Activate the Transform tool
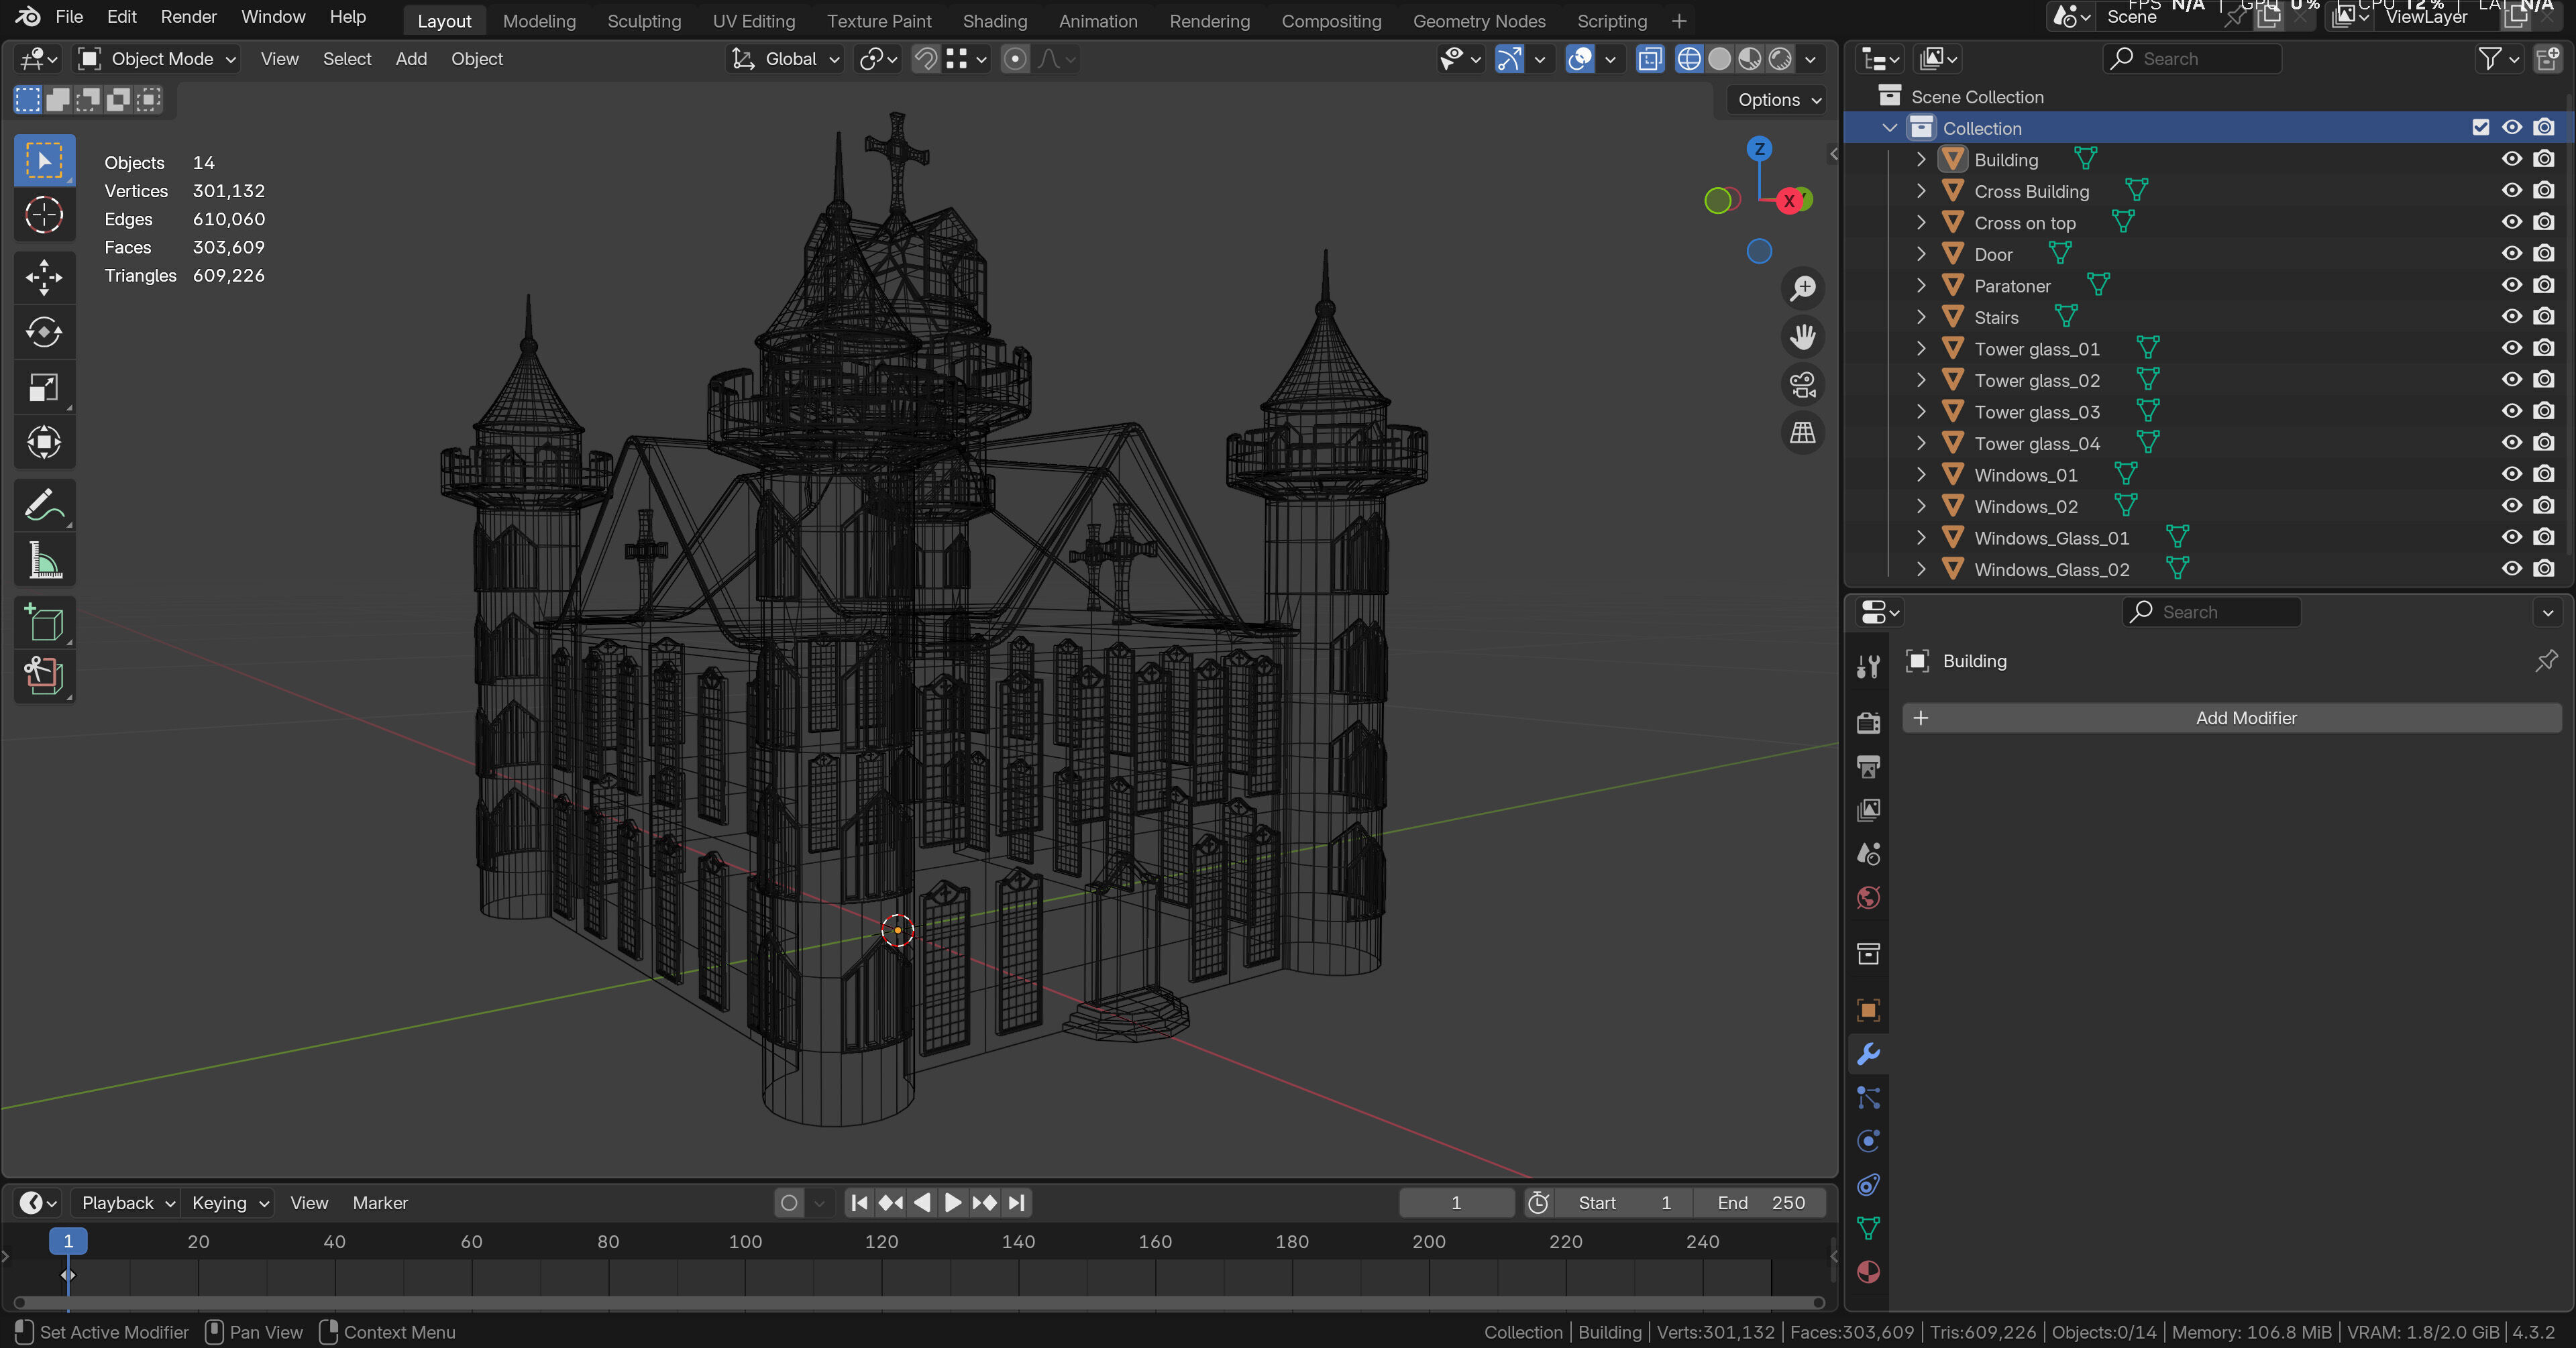 tap(44, 442)
